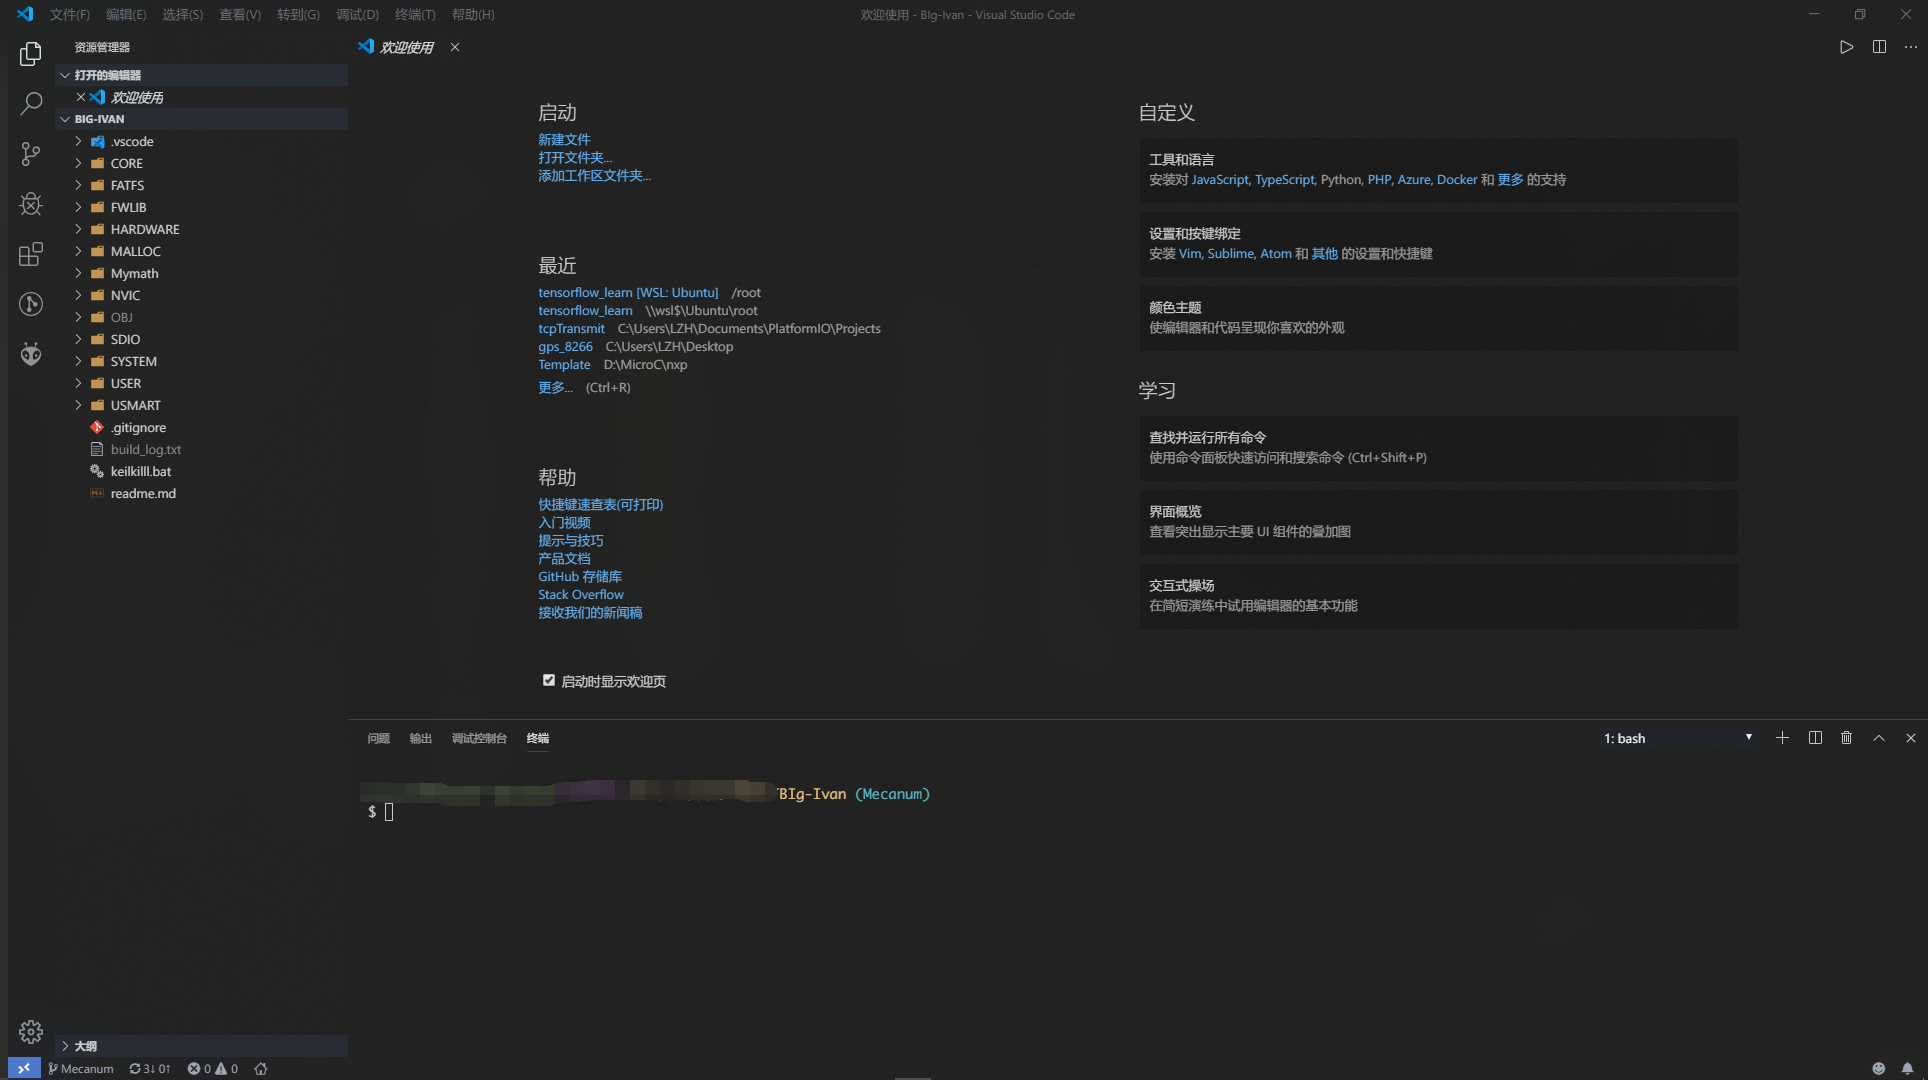Collapse the BIG-IVAN workspace section
This screenshot has height=1080, width=1928.
[202, 119]
